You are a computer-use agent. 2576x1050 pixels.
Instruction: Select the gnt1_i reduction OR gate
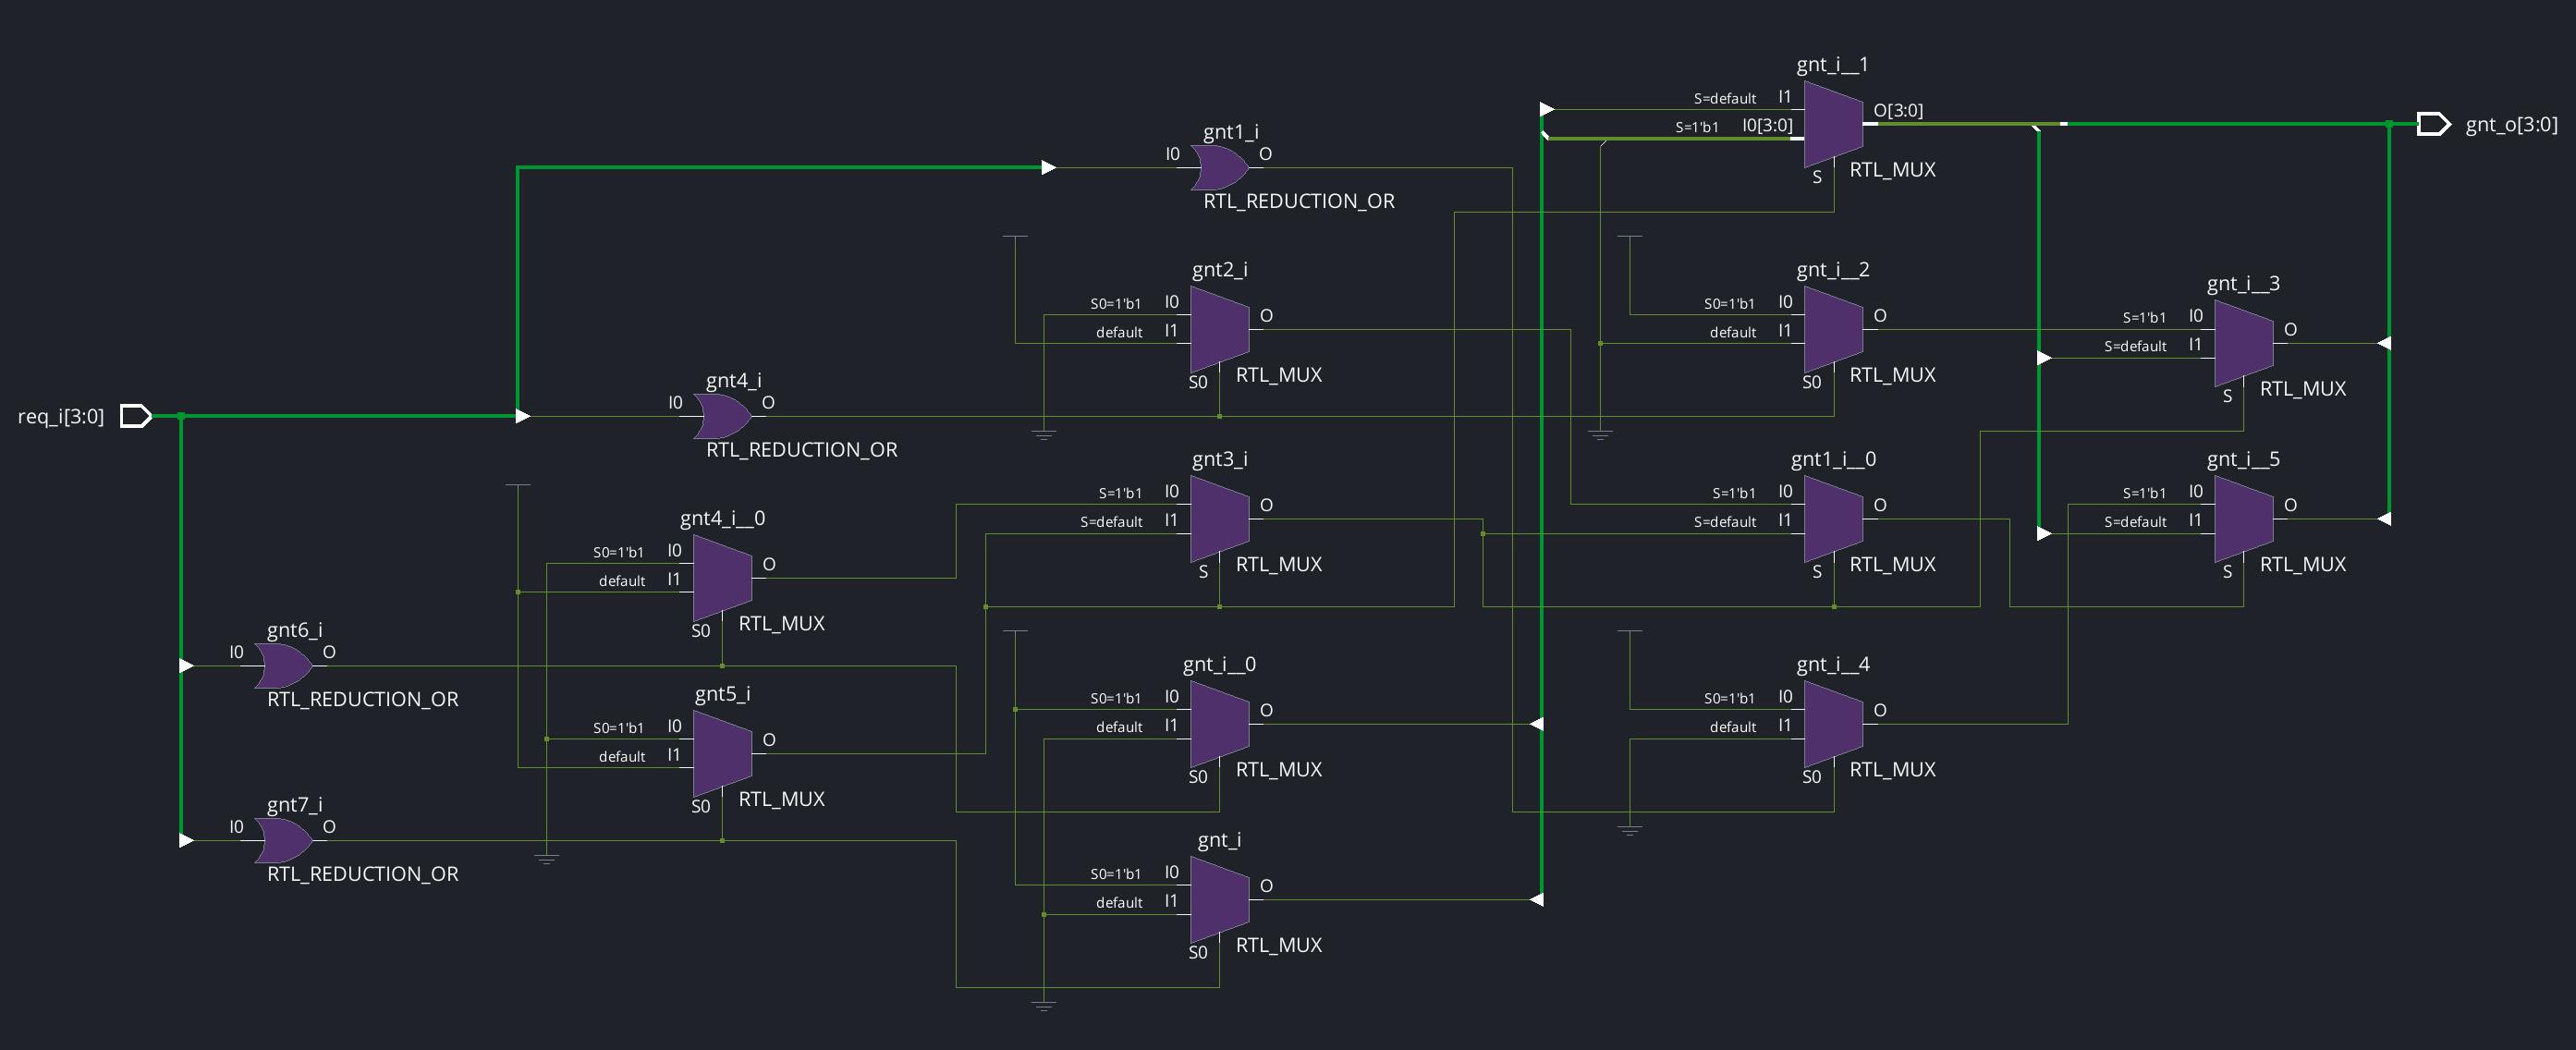[1219, 168]
